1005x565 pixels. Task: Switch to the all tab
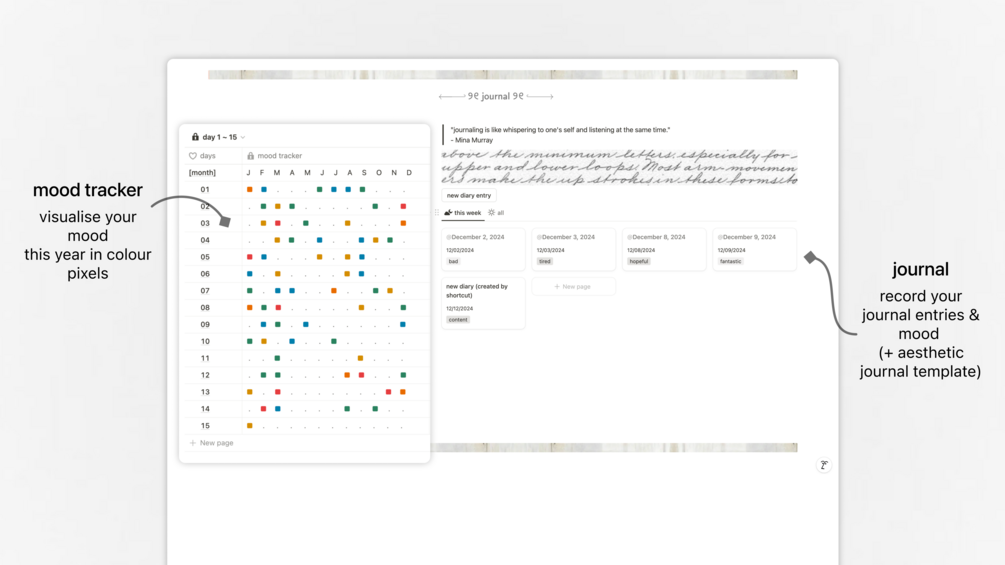(496, 213)
